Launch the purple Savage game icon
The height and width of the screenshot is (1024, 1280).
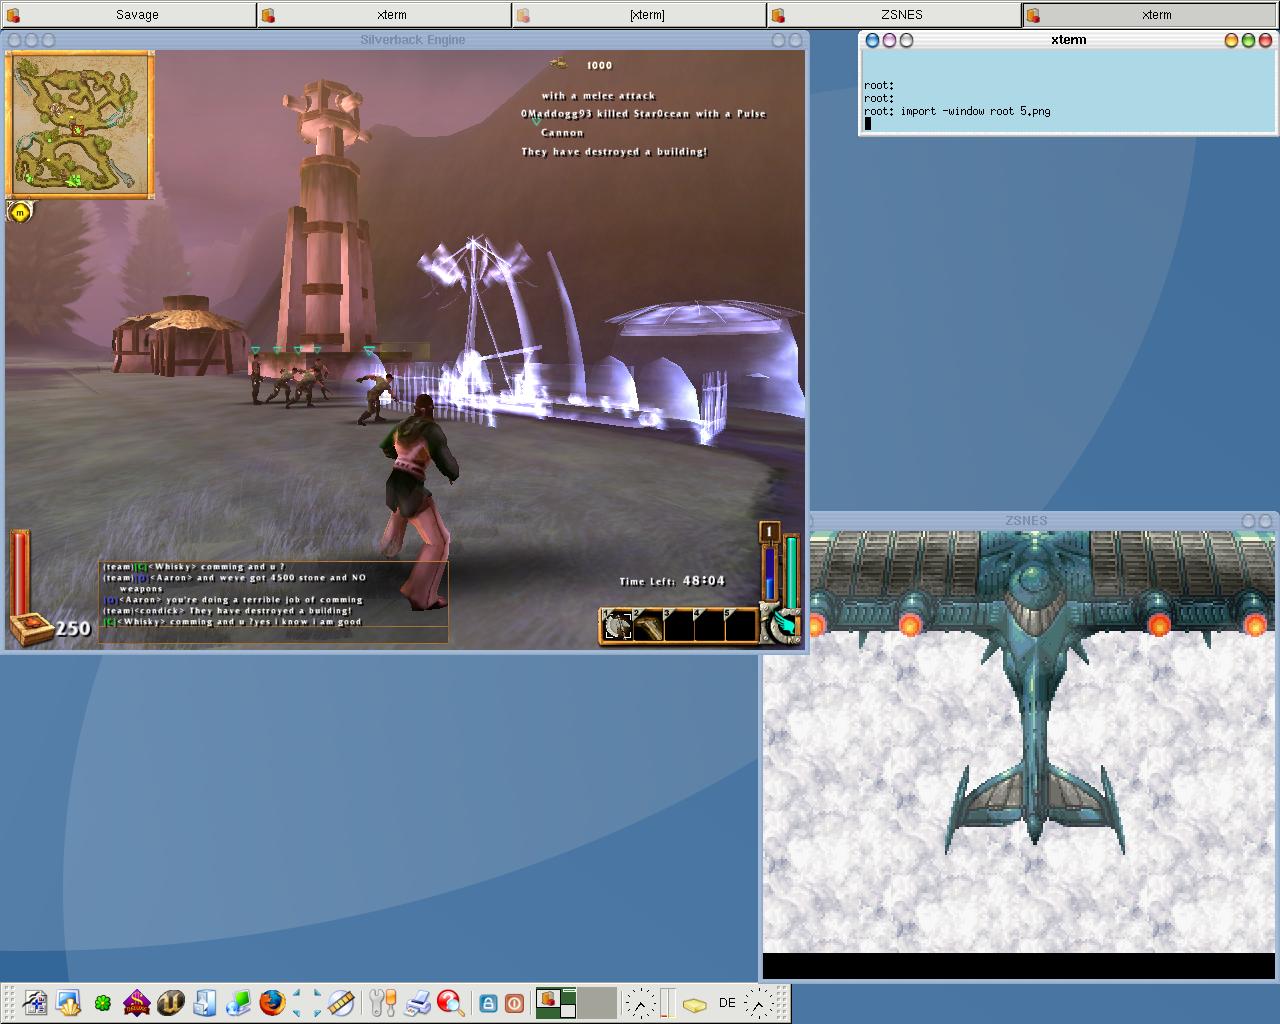tap(136, 1003)
